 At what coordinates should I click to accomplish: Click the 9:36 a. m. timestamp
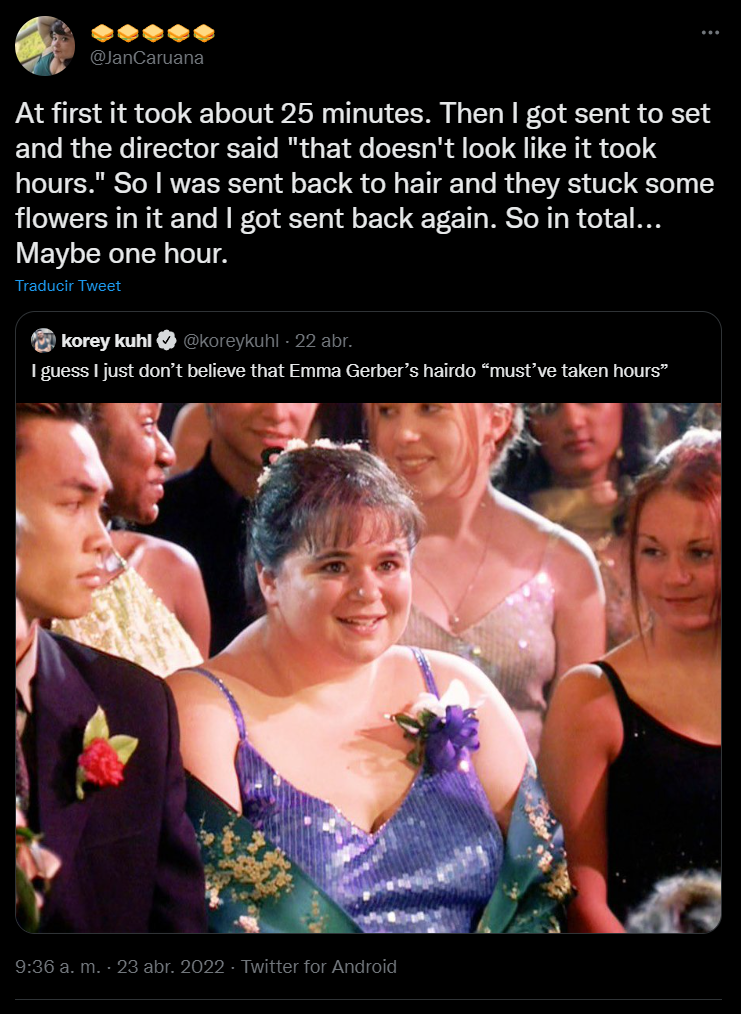coord(58,966)
